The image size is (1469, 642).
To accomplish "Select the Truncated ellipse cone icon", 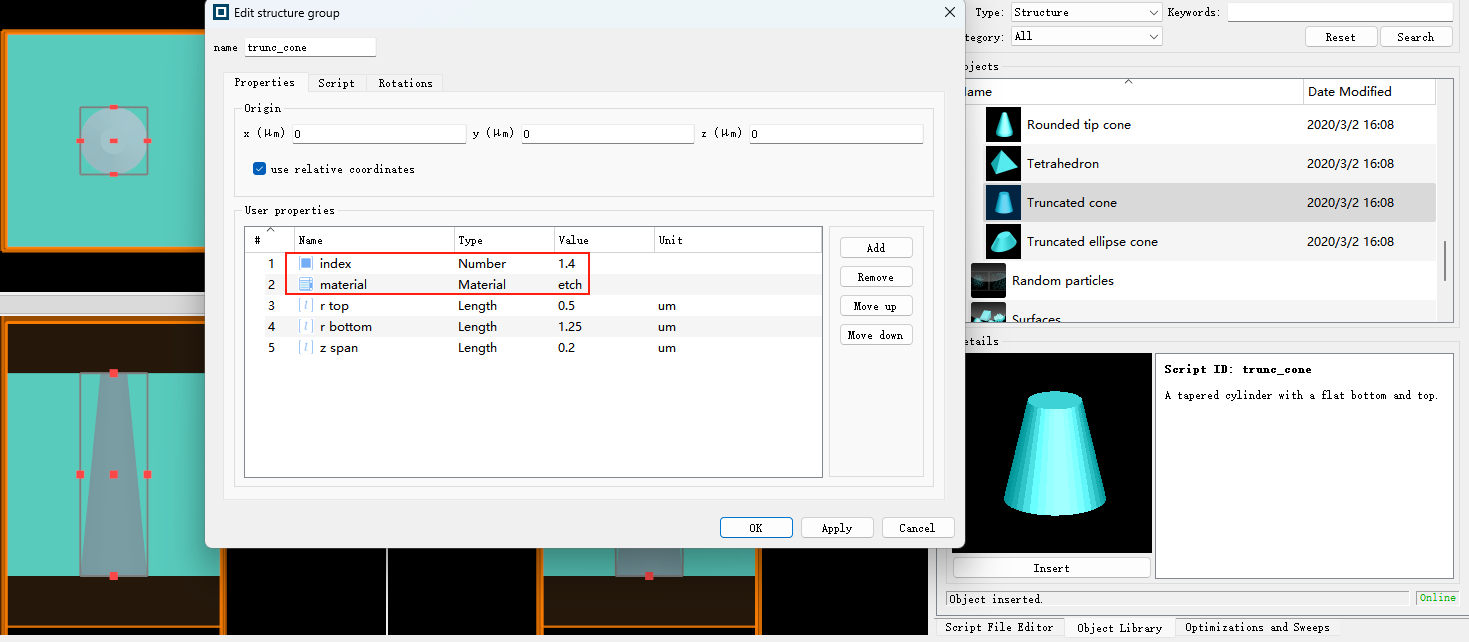I will click(x=1003, y=242).
